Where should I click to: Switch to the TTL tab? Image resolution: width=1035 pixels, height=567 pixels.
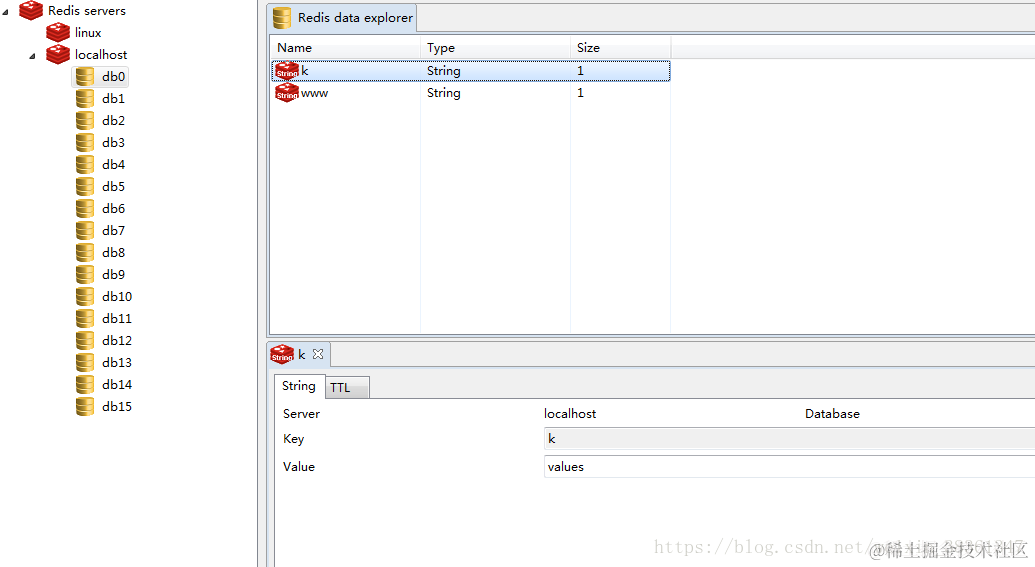click(x=347, y=387)
